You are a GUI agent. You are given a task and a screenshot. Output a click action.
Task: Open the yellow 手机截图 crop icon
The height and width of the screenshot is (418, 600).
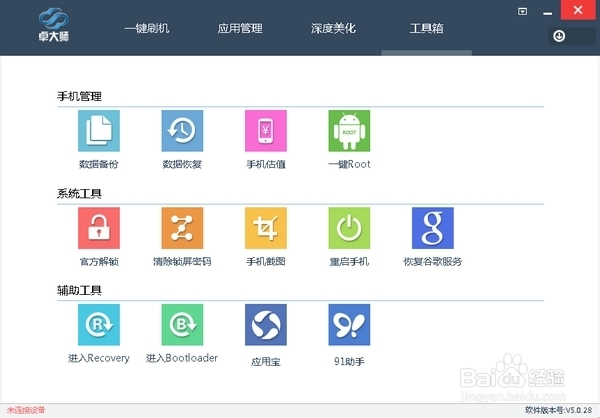coord(266,228)
